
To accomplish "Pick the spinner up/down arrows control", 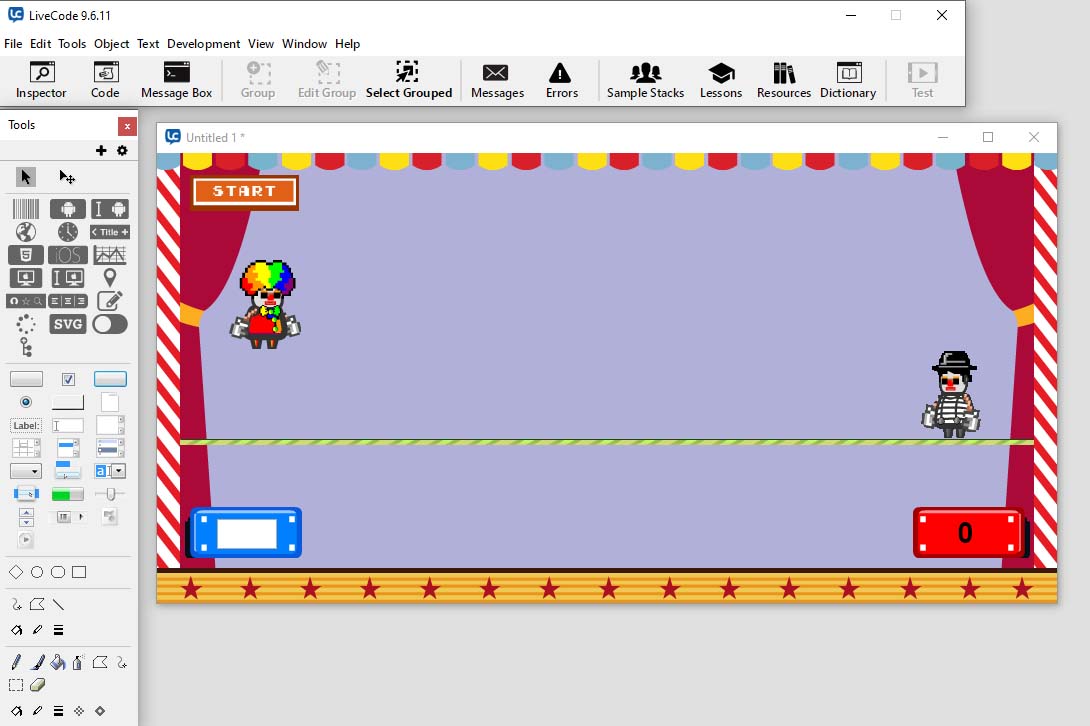I will pos(26,517).
